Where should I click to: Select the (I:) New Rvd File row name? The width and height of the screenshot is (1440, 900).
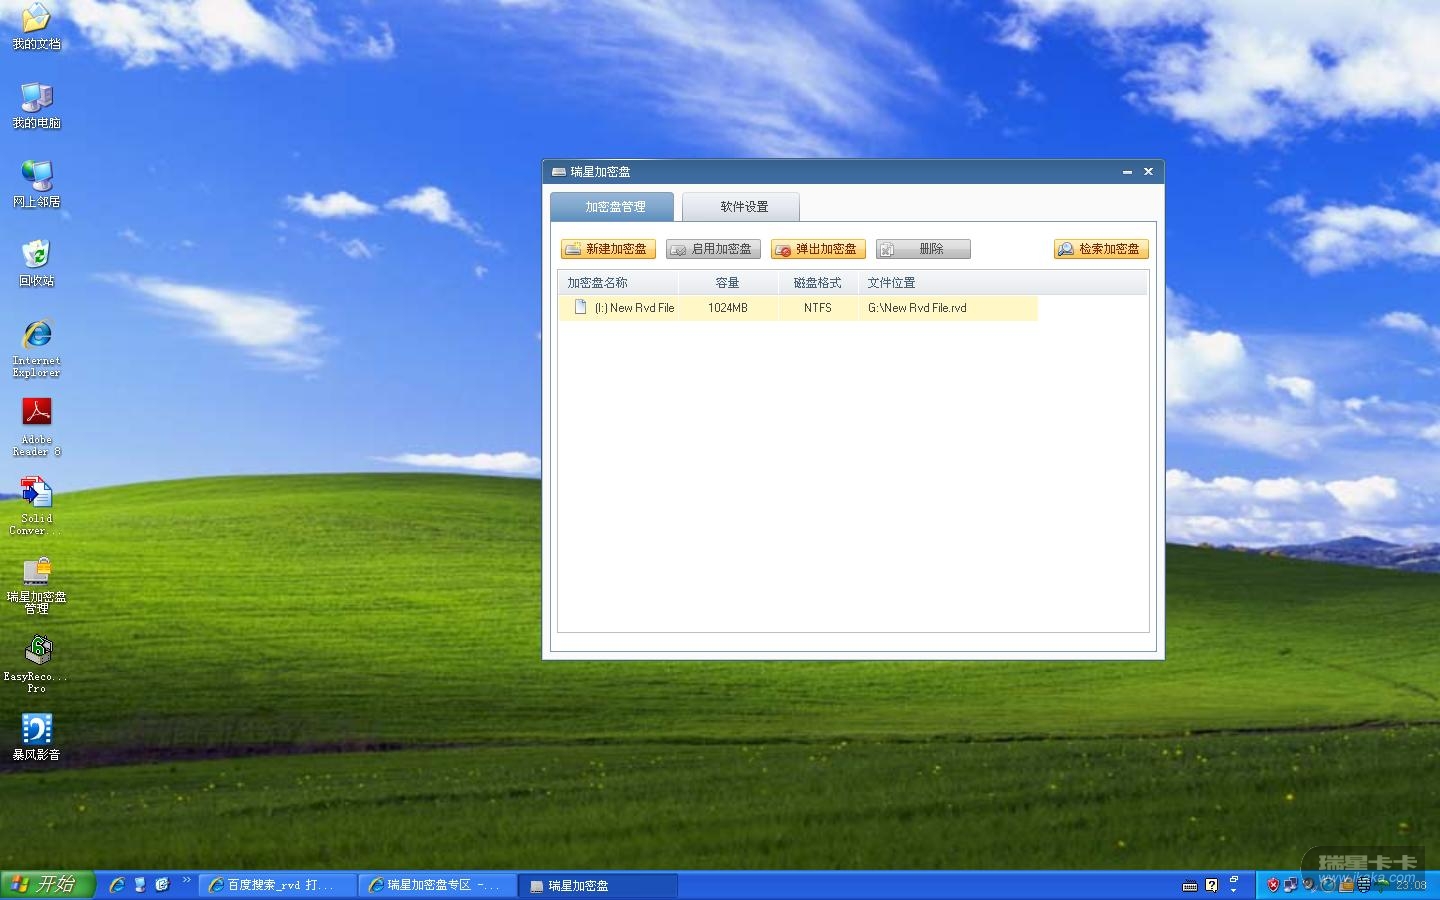pyautogui.click(x=634, y=308)
